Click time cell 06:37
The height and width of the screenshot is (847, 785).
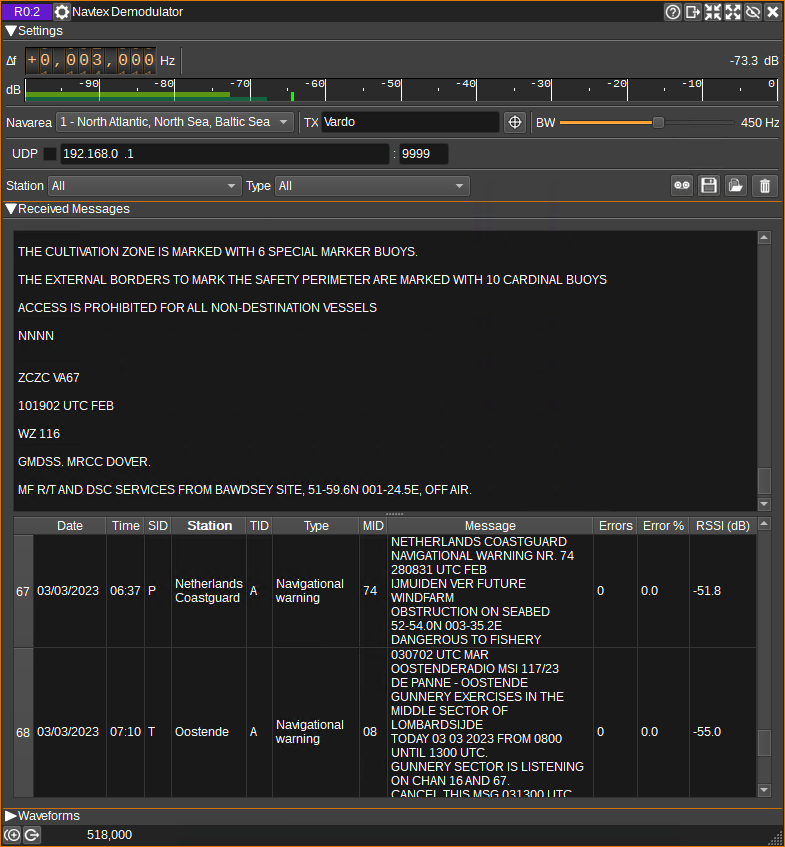[125, 591]
